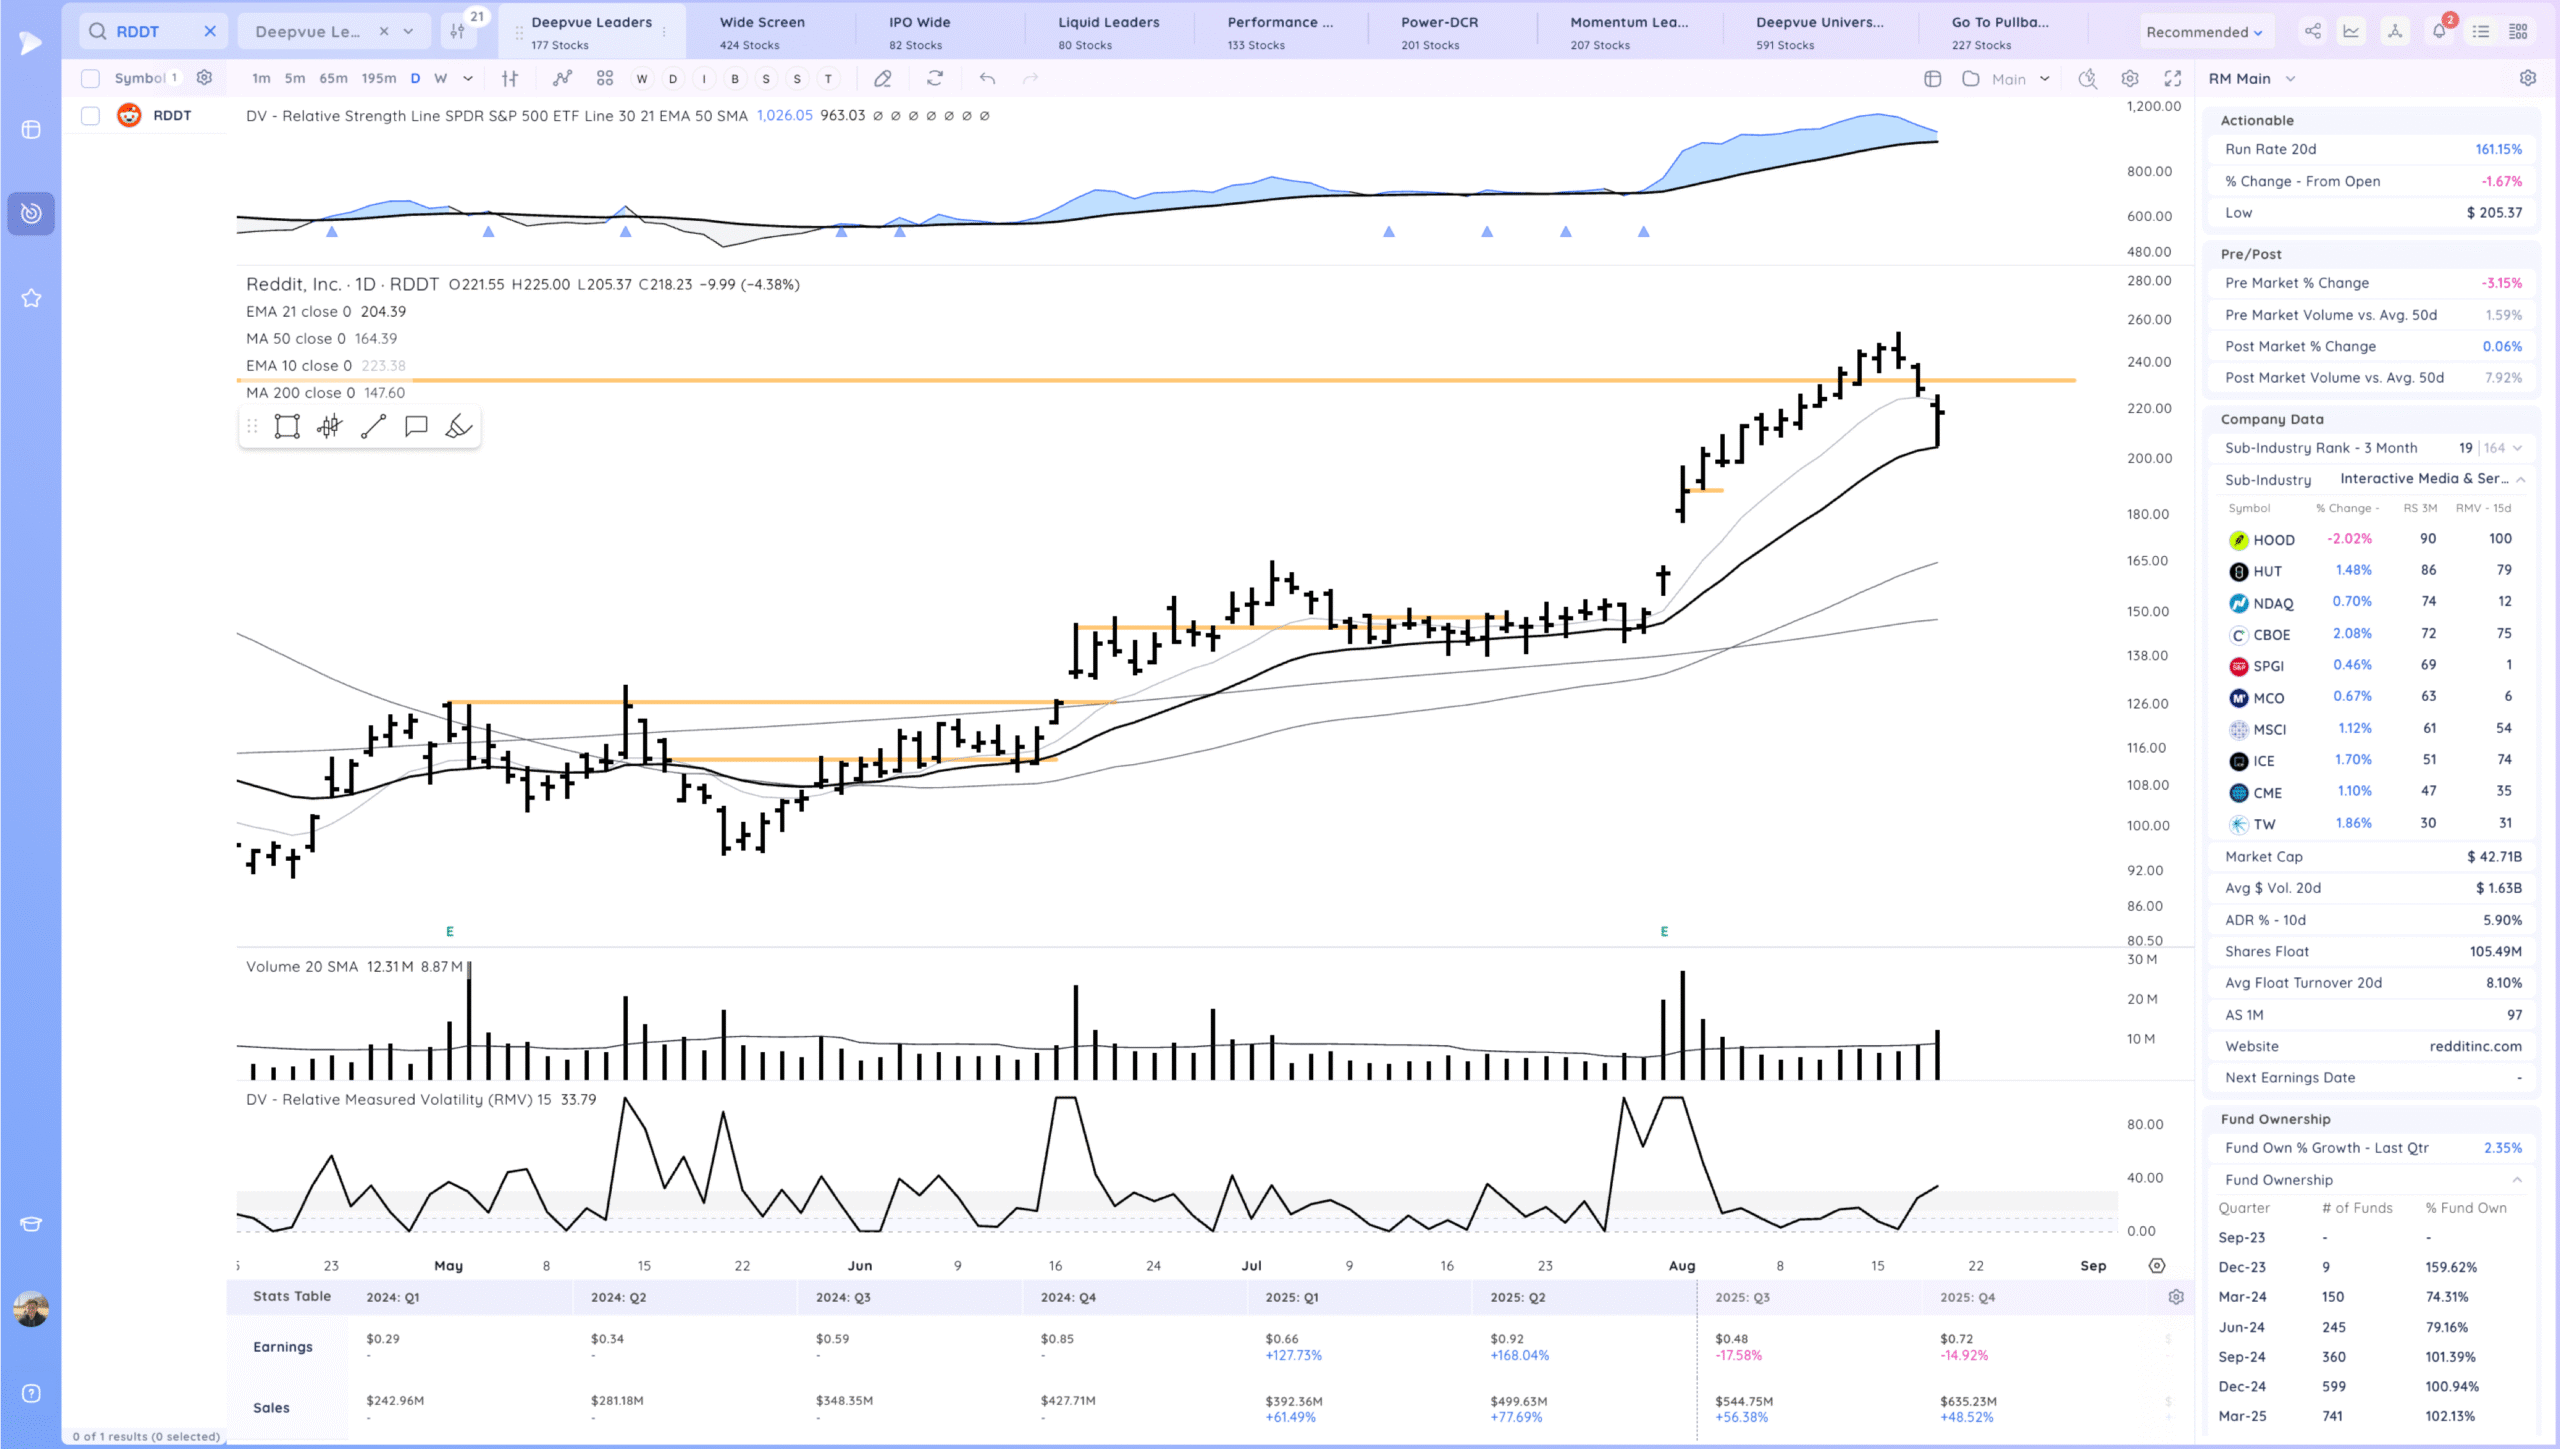The image size is (2560, 1449).
Task: Open the indicators icon in chart toolbar
Action: (x=563, y=78)
